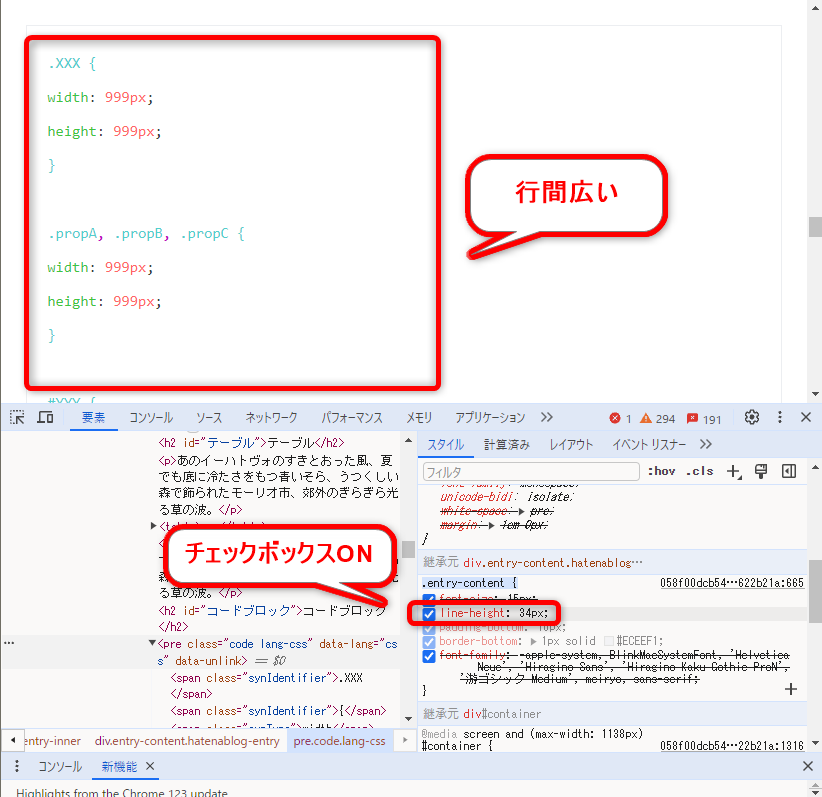Collapse the pre.code.lang-css DOM node

point(152,643)
